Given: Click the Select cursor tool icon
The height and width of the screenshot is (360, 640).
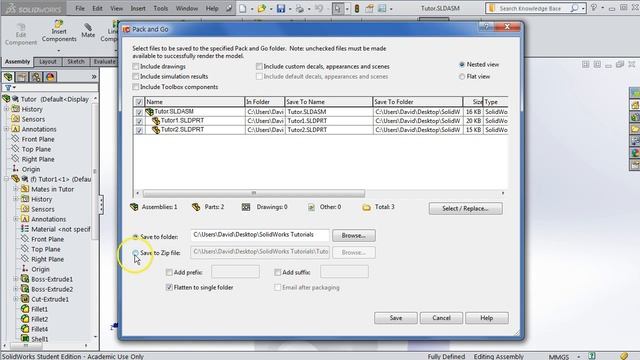Looking at the screenshot, I should click(x=338, y=8).
